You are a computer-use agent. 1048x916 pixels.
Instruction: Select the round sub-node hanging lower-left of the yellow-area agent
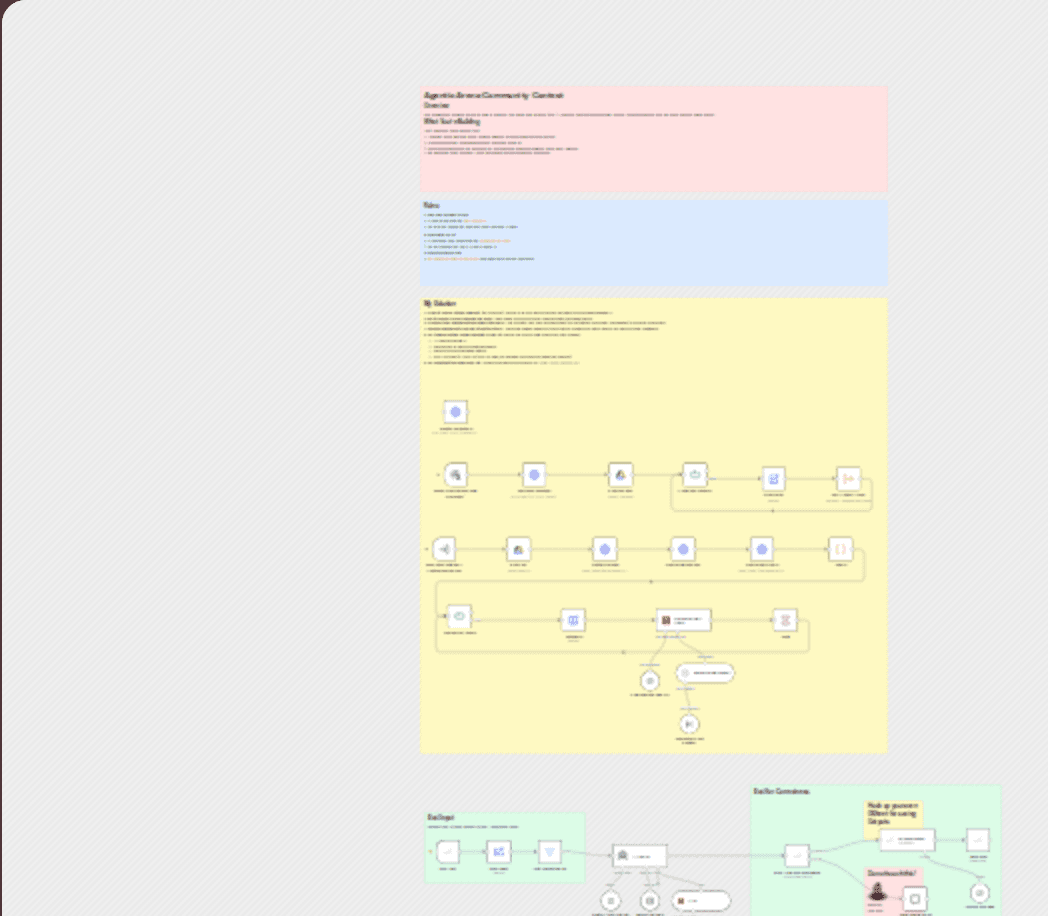[650, 681]
